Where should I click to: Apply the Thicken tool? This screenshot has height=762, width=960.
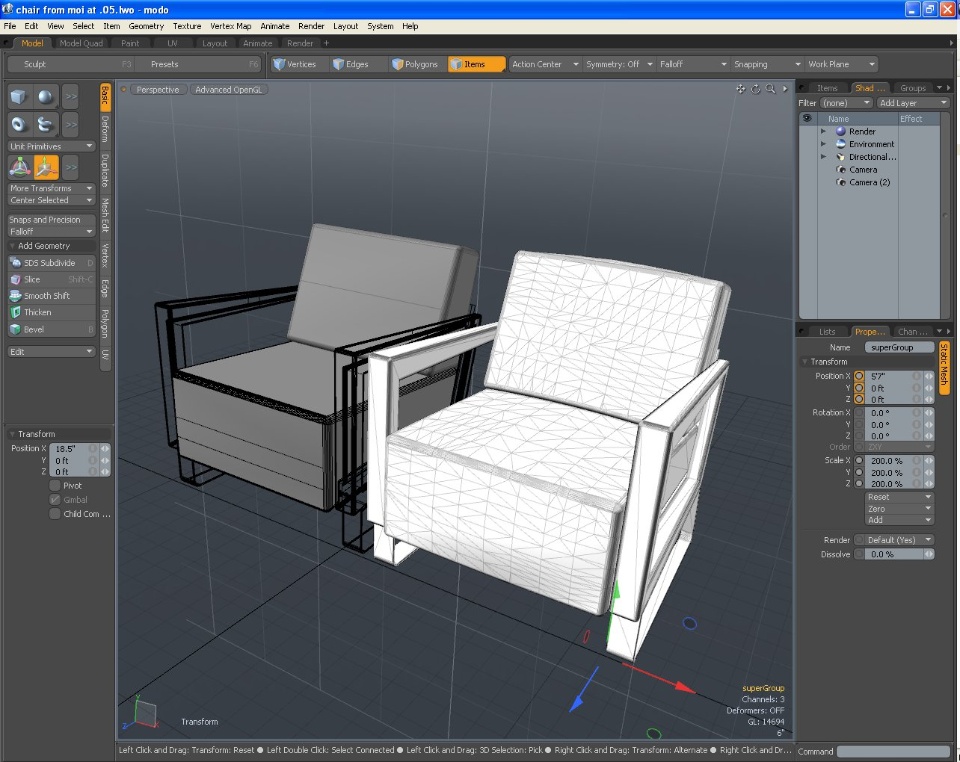[x=51, y=312]
